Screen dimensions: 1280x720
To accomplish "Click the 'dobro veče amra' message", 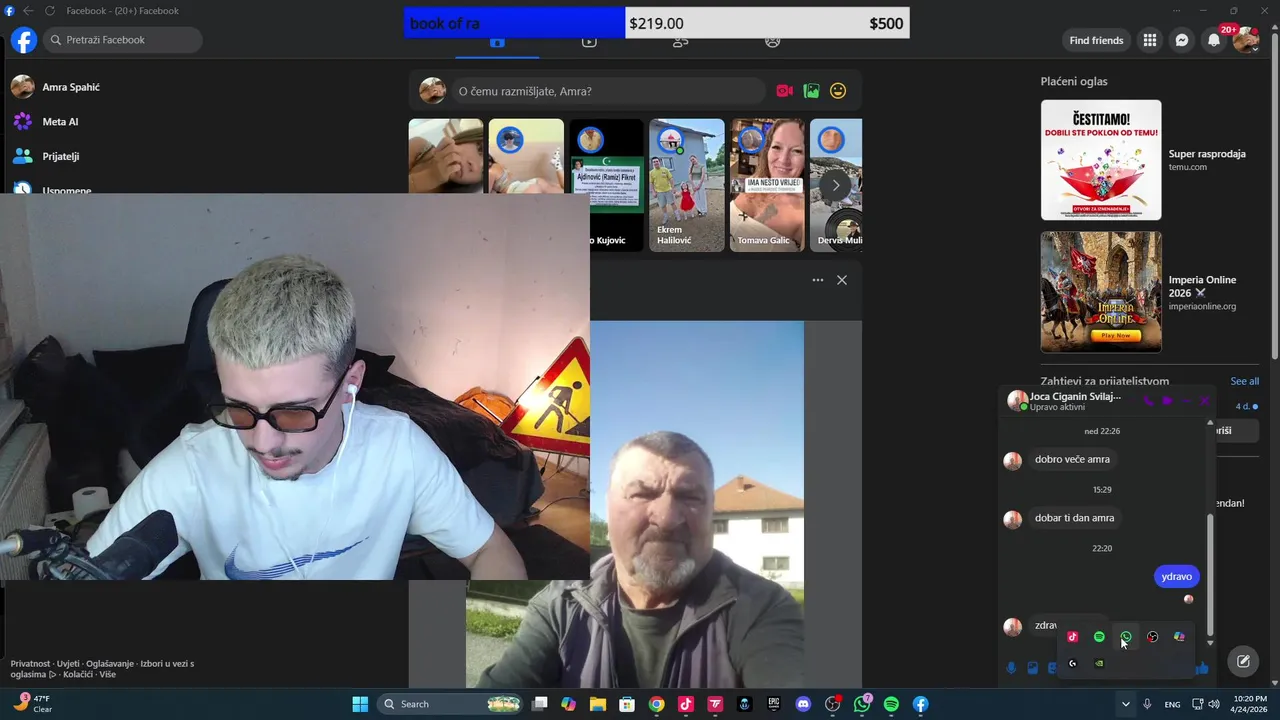I will click(x=1072, y=459).
